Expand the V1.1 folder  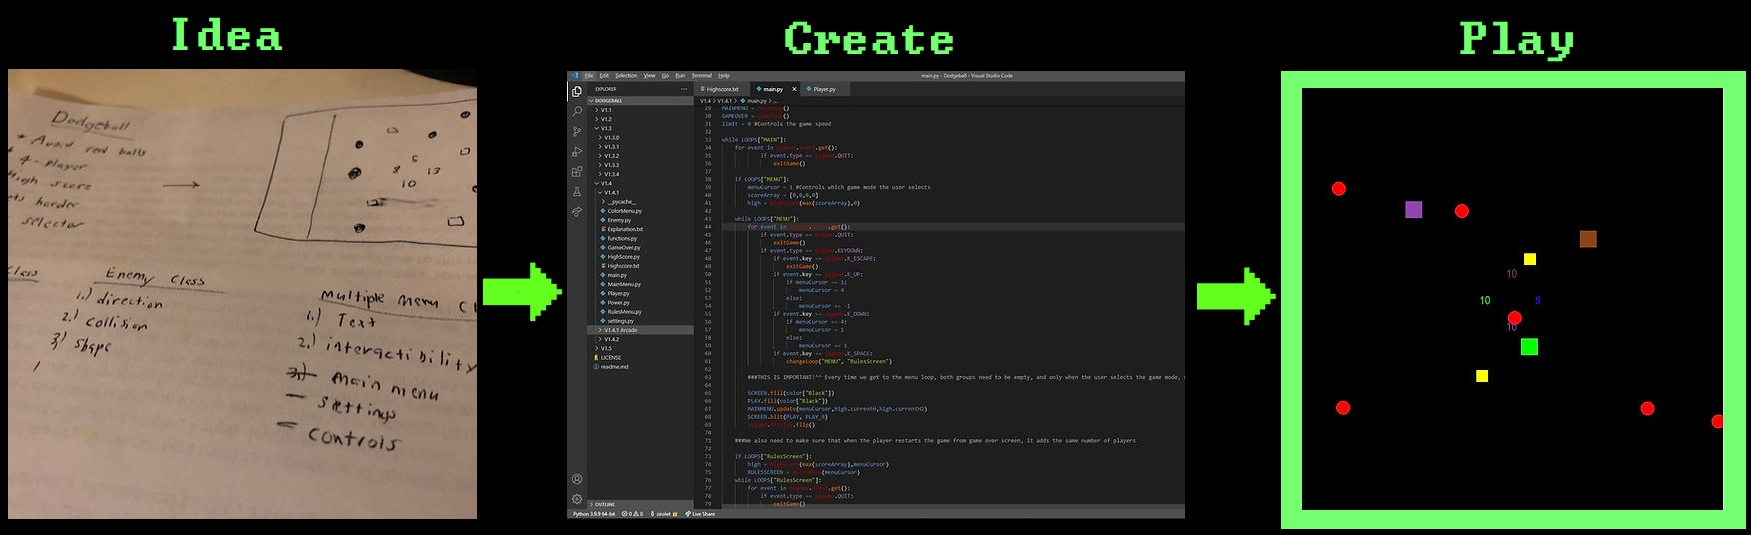606,110
